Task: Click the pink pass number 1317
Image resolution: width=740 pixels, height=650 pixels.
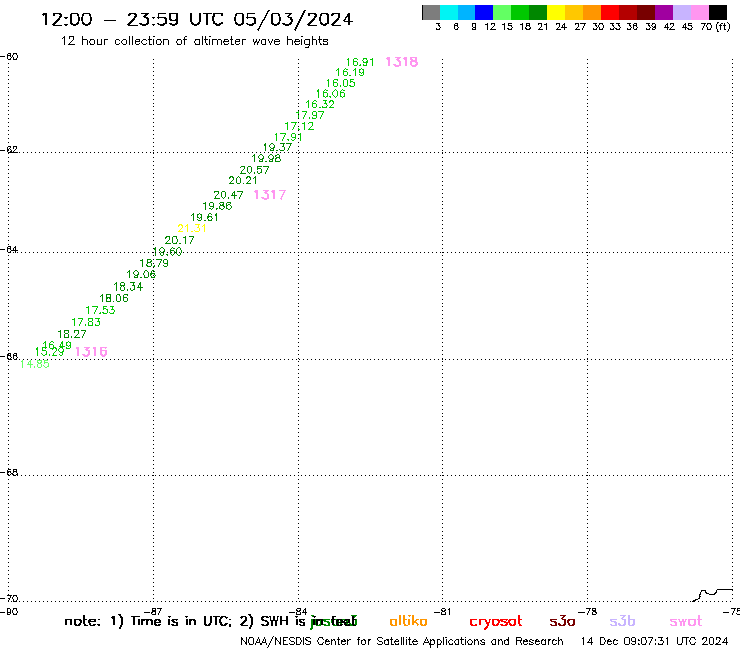Action: click(270, 195)
